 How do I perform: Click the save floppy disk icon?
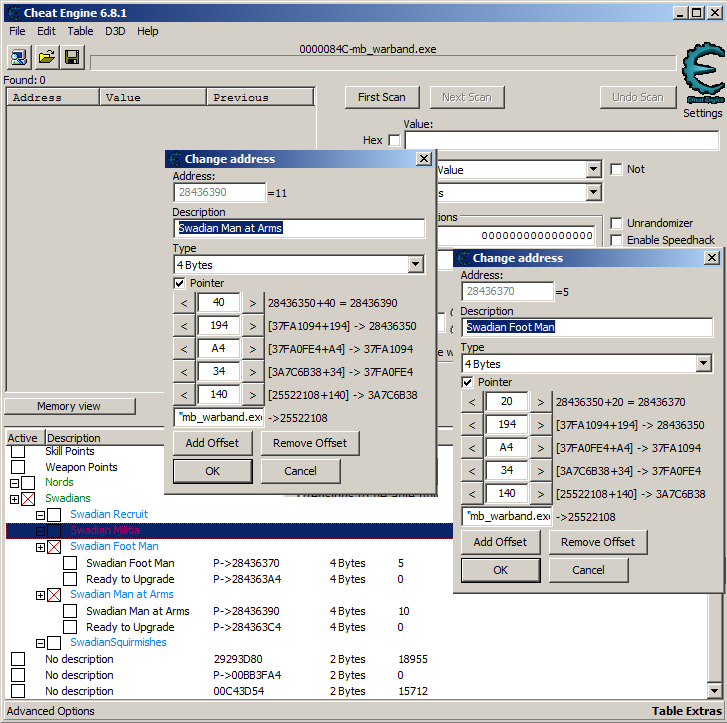72,58
